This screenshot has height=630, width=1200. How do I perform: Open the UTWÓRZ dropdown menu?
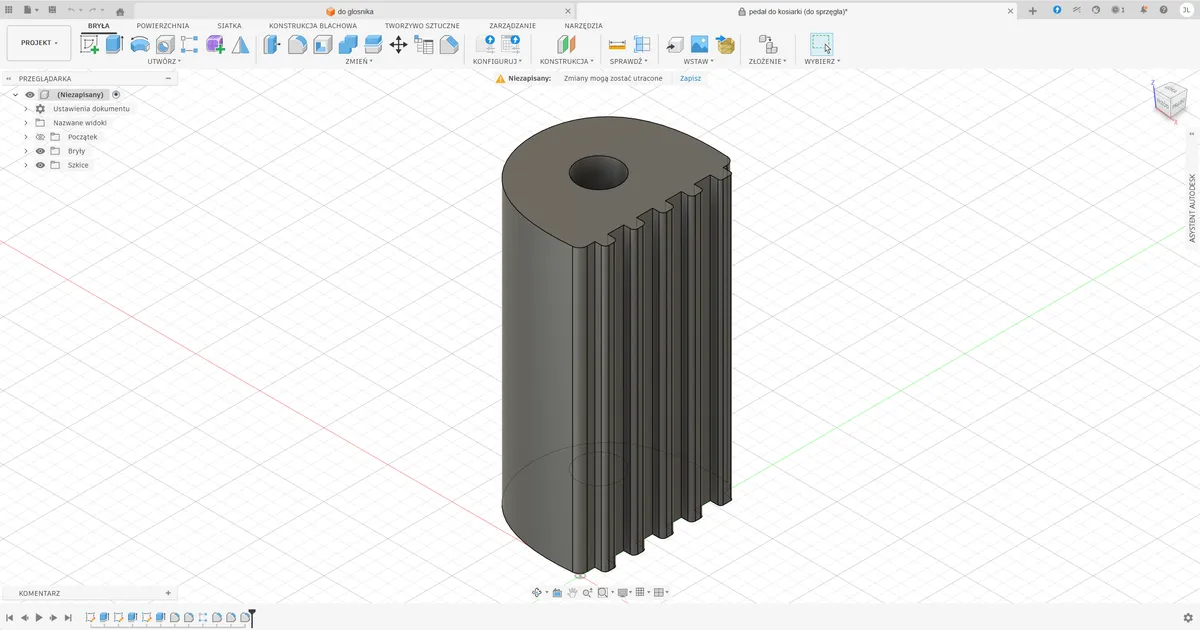tap(164, 62)
